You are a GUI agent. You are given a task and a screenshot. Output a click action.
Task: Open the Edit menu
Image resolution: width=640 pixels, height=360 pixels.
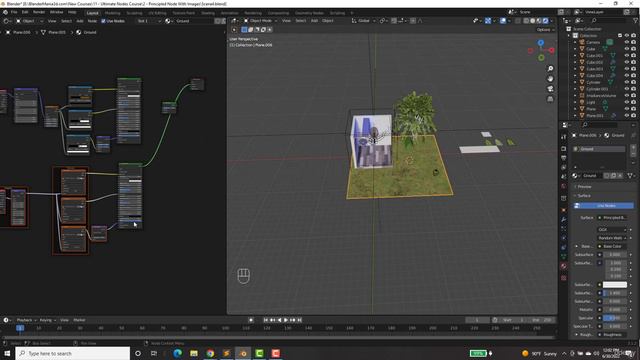(25, 12)
